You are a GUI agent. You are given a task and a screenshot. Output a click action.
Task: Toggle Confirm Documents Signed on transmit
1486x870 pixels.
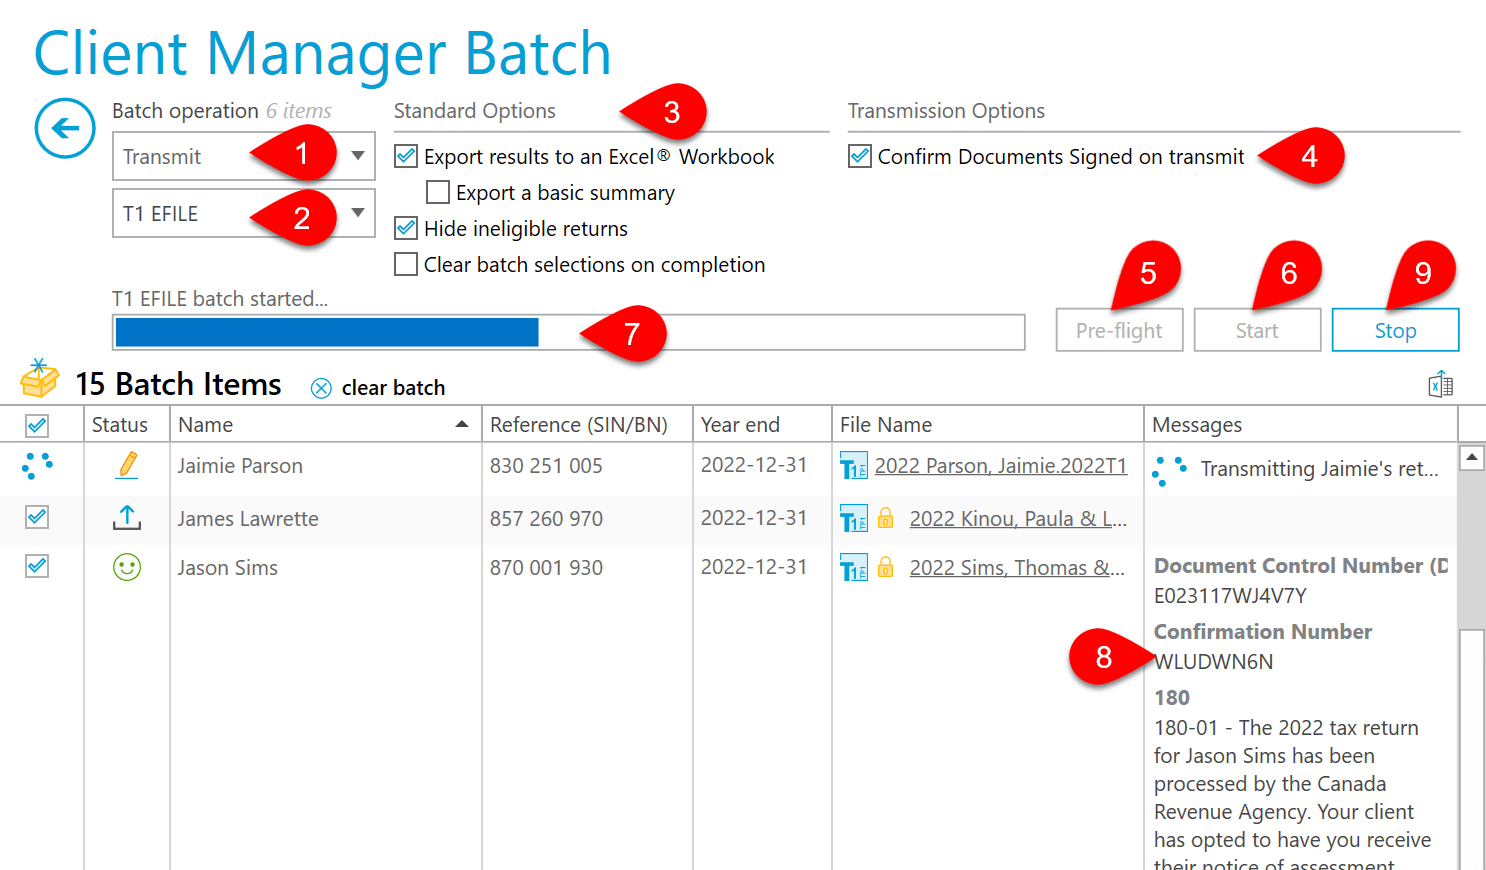tap(860, 156)
